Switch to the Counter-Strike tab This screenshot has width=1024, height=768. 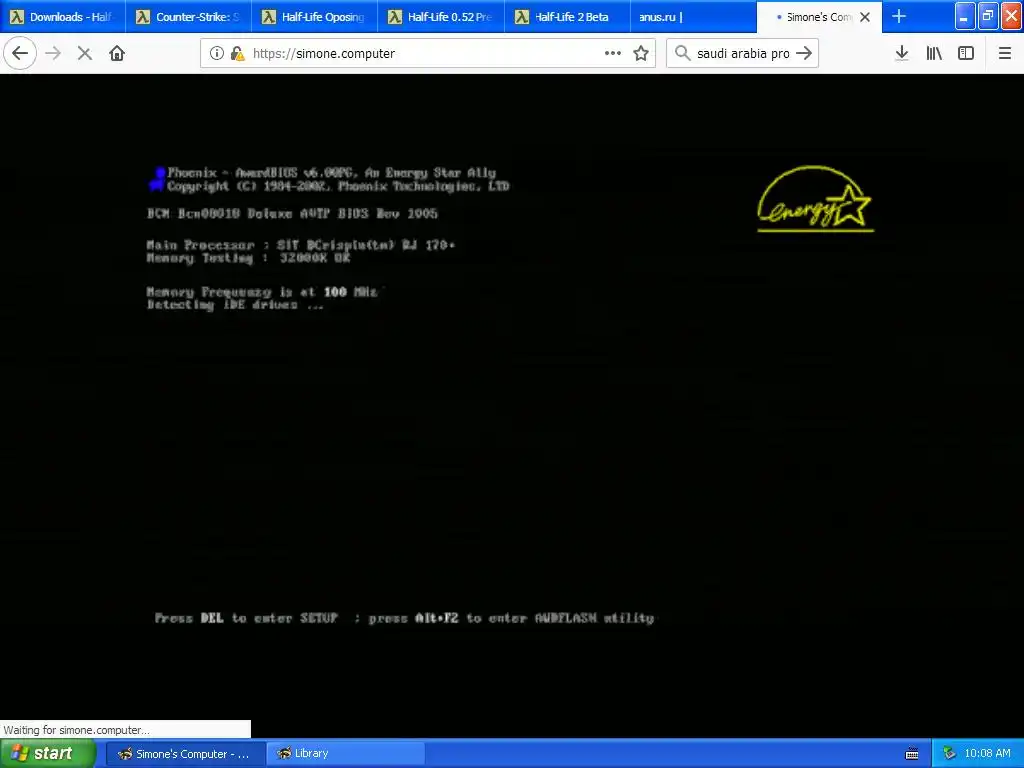tap(188, 17)
